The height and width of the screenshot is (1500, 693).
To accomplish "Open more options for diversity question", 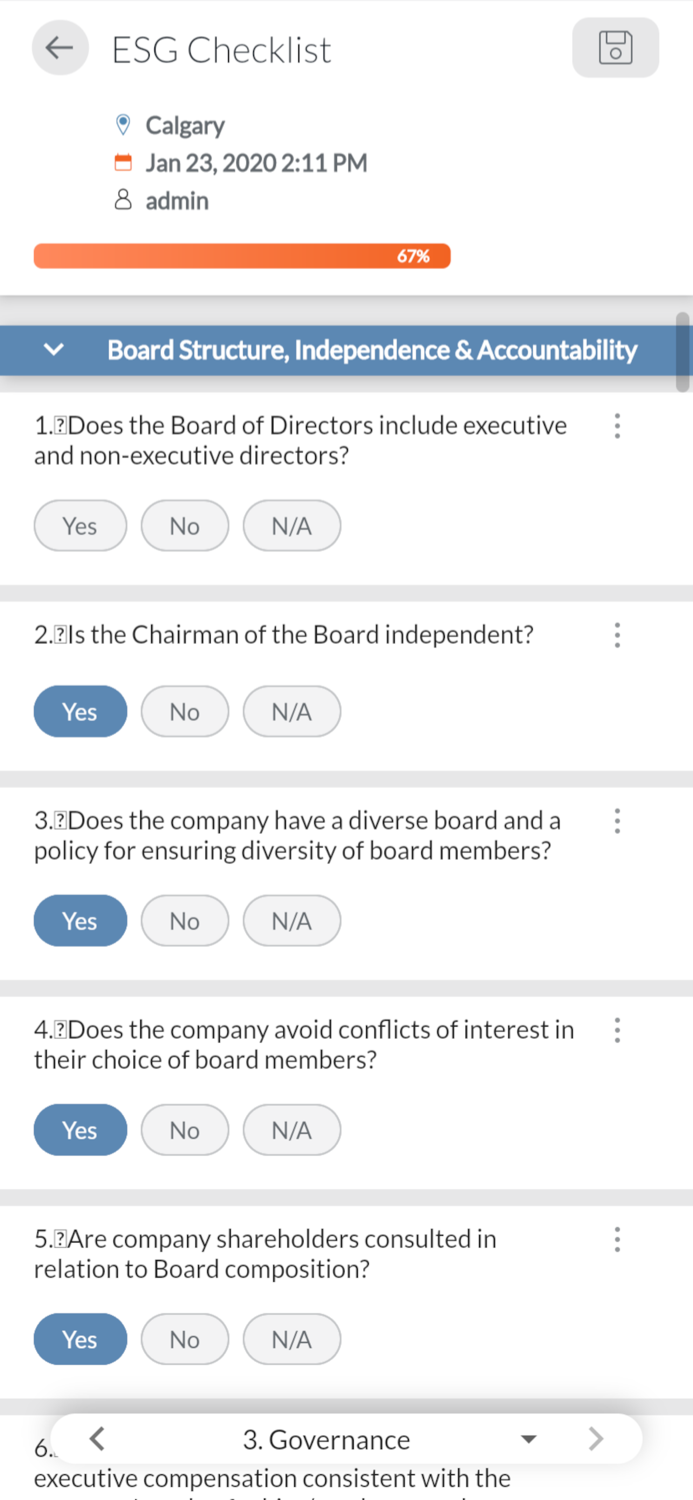I will (617, 822).
